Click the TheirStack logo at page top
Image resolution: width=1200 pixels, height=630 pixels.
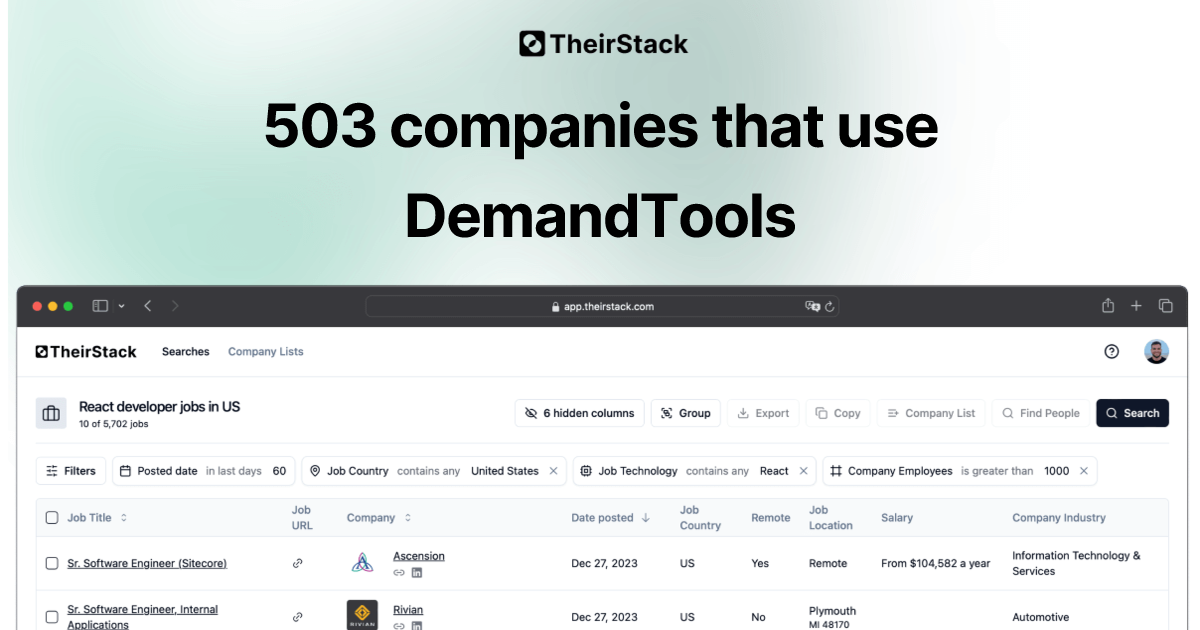pyautogui.click(x=603, y=44)
